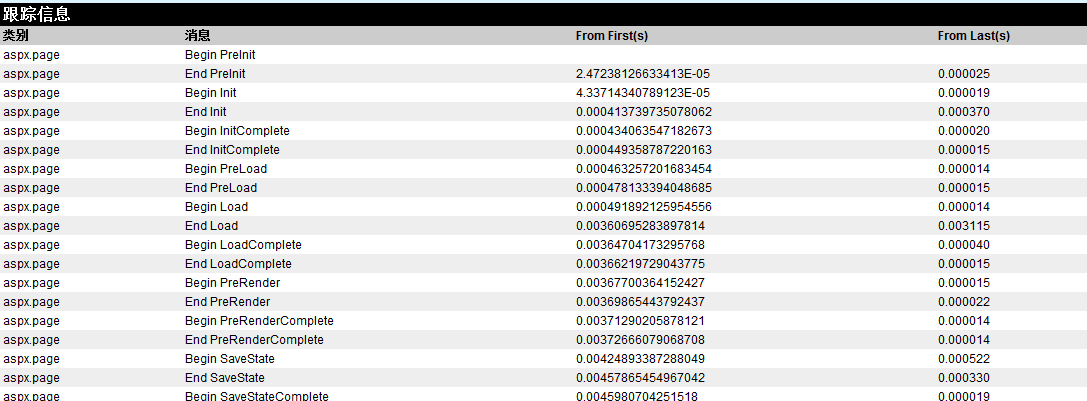Click the From Last(s) column header
This screenshot has width=1087, height=401.
(x=973, y=35)
